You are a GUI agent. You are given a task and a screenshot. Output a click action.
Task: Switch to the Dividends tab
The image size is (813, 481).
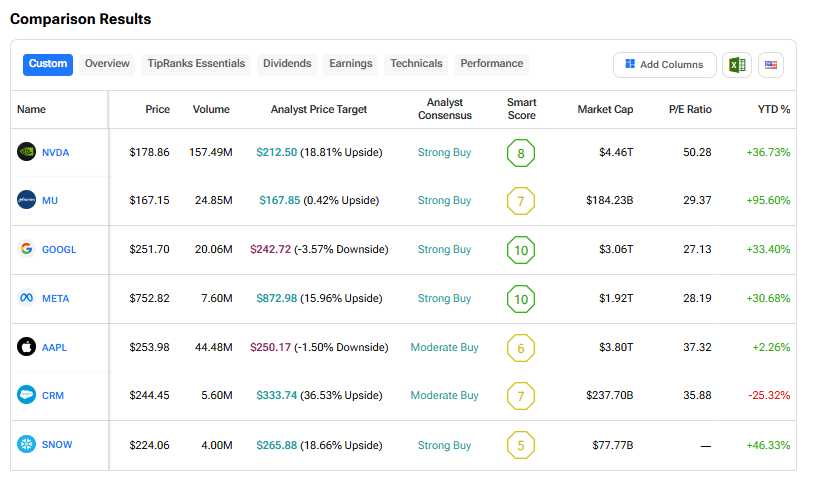point(287,64)
